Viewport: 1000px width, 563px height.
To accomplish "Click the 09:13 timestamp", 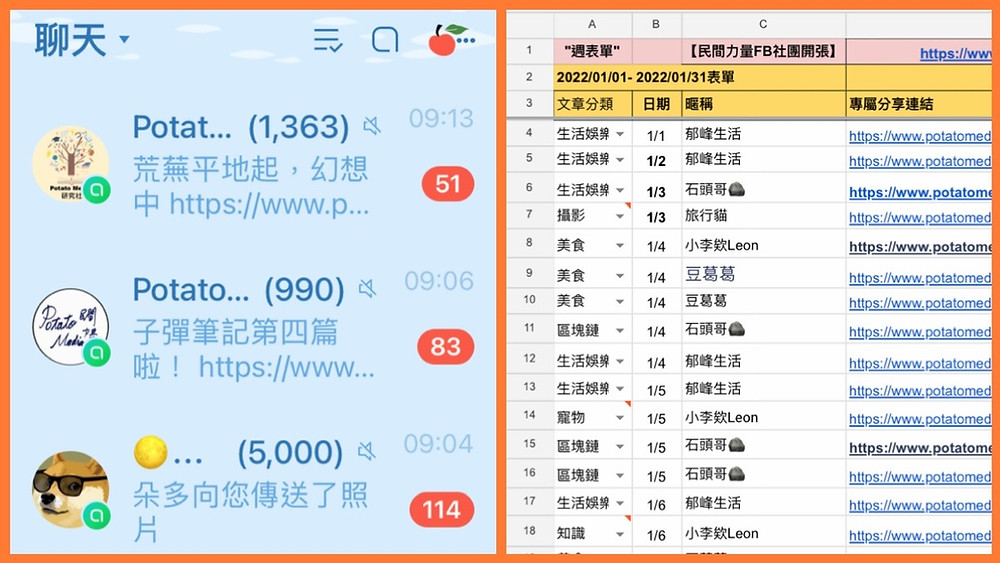I will click(x=441, y=119).
